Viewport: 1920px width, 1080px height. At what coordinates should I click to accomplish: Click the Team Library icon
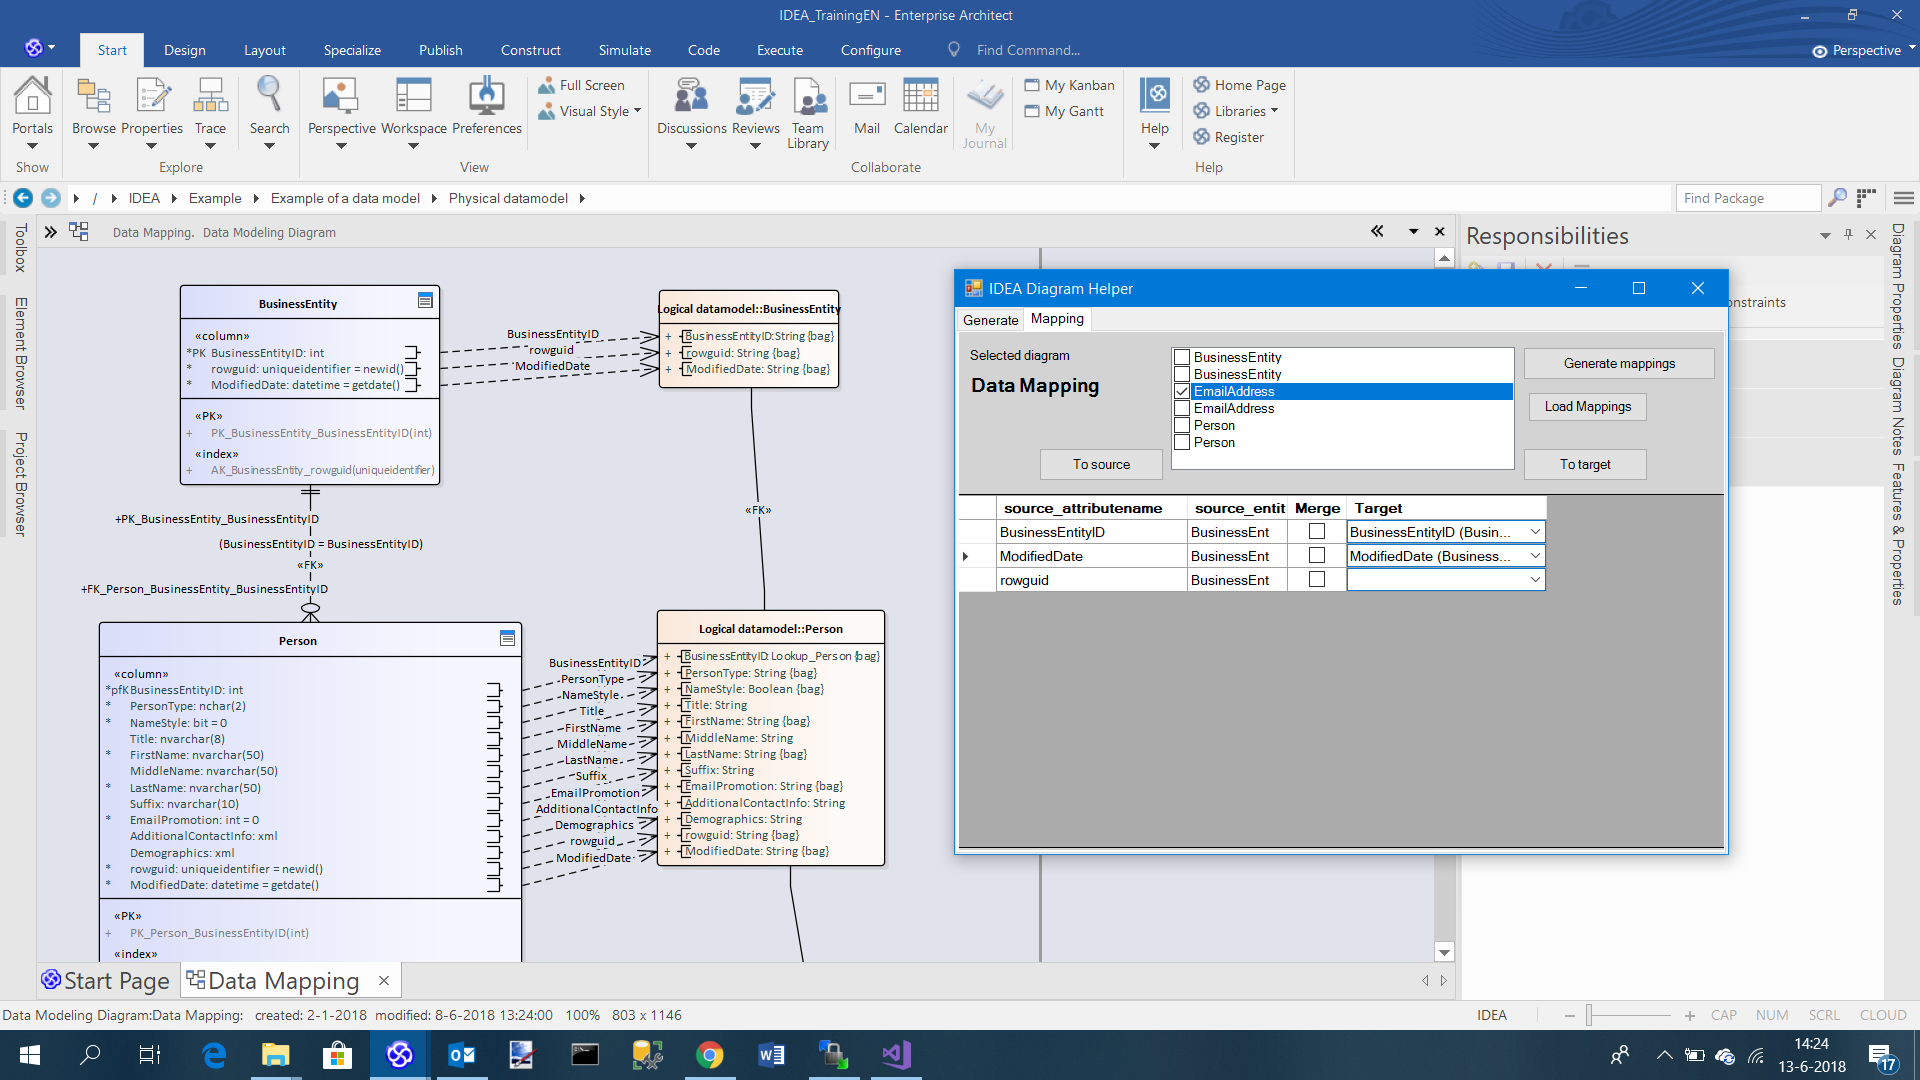pyautogui.click(x=808, y=98)
